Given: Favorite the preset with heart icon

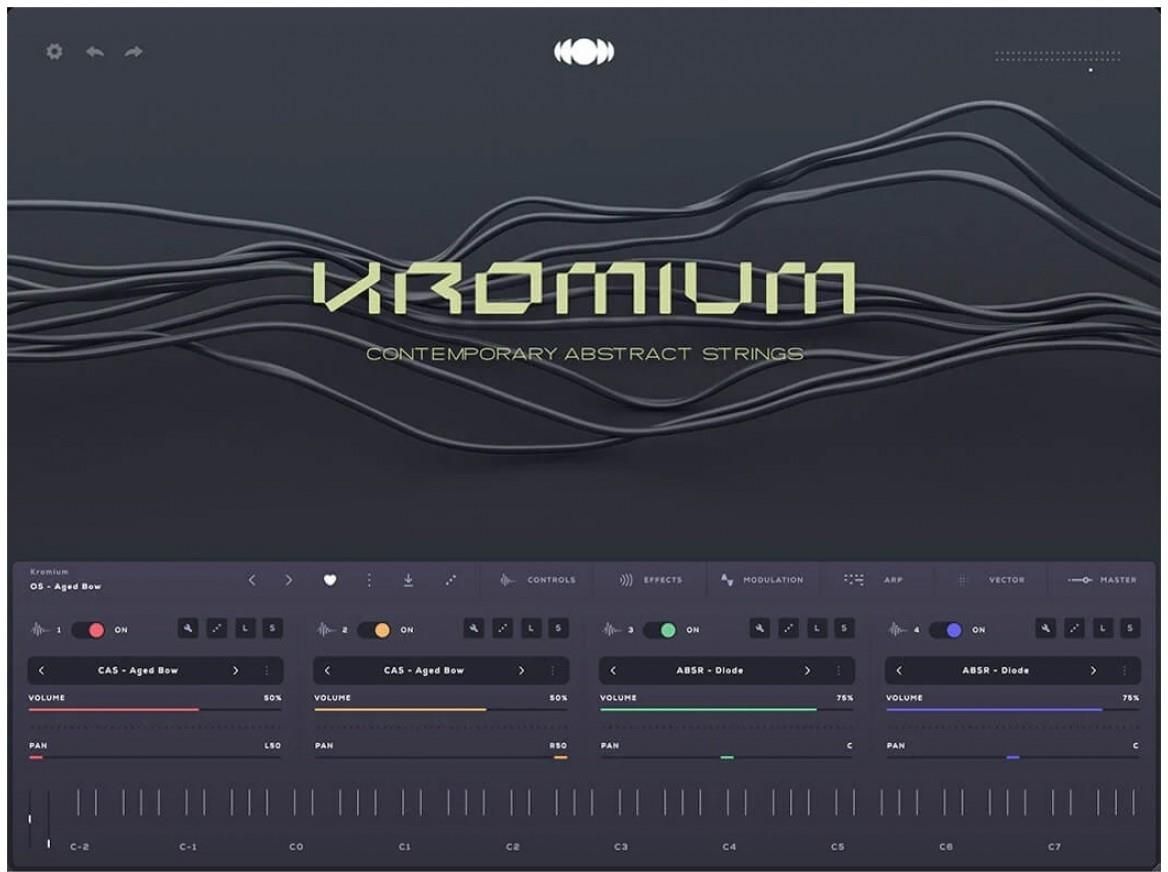Looking at the screenshot, I should pos(330,580).
